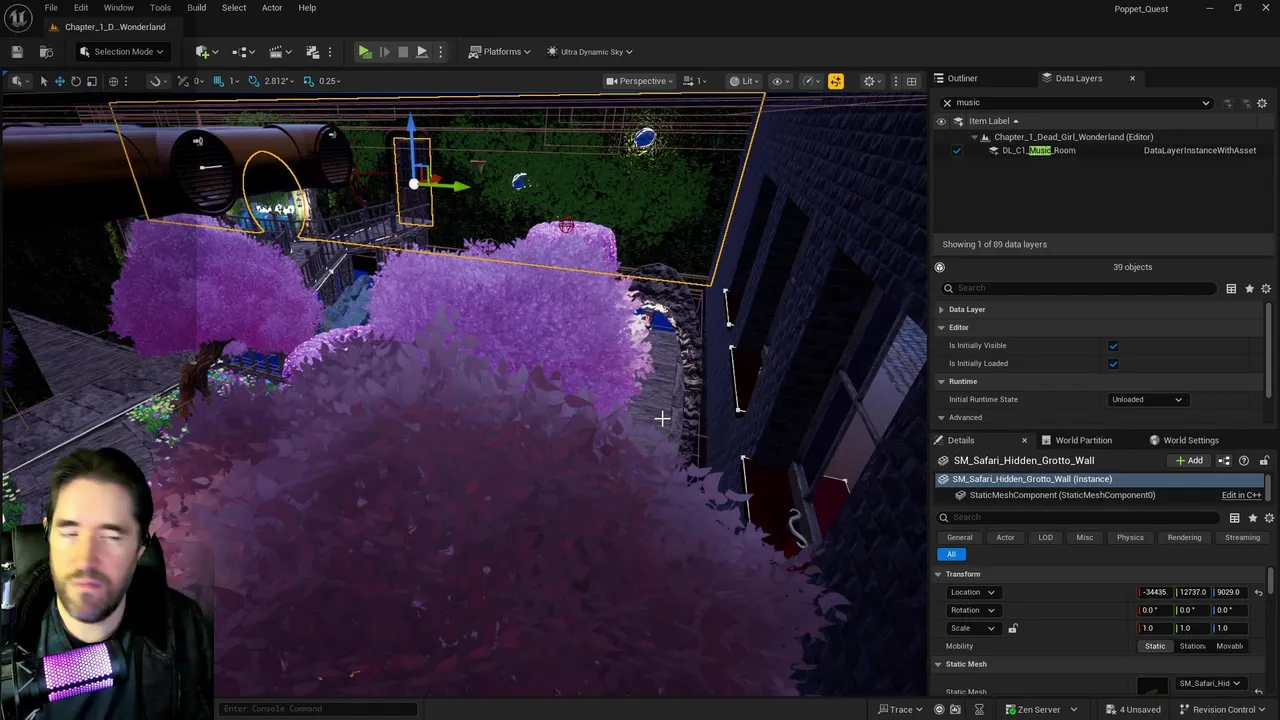Toggle rotation snap angle icon
Image resolution: width=1280 pixels, height=720 pixels.
254,81
